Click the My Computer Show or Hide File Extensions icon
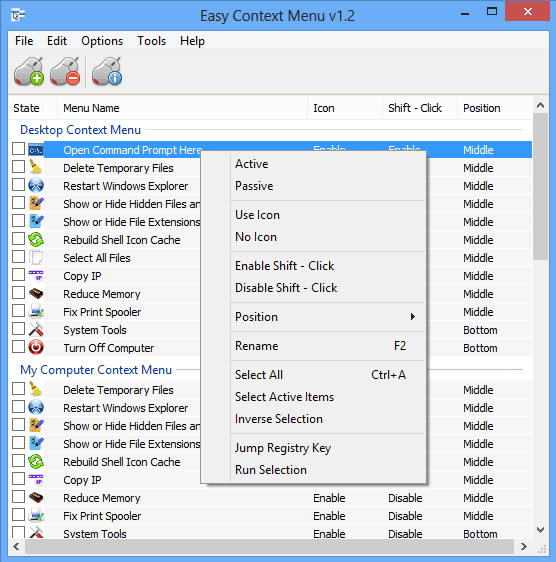 (36, 443)
